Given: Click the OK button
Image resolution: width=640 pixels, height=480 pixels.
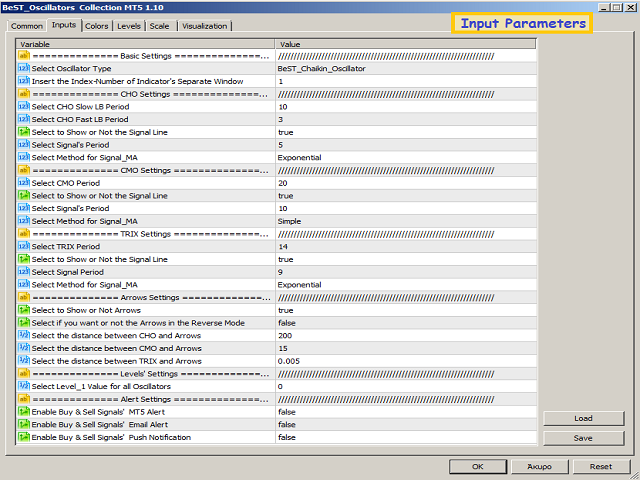Looking at the screenshot, I should (x=478, y=467).
